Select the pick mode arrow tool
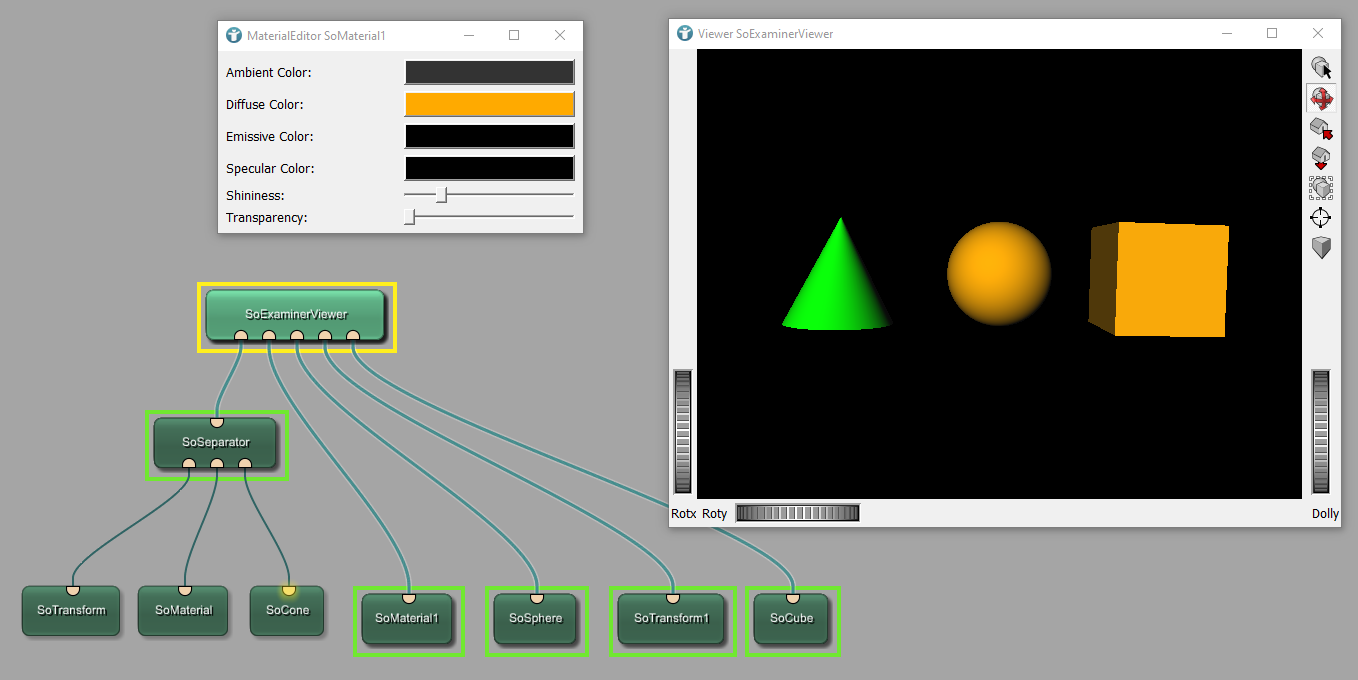 coord(1321,68)
